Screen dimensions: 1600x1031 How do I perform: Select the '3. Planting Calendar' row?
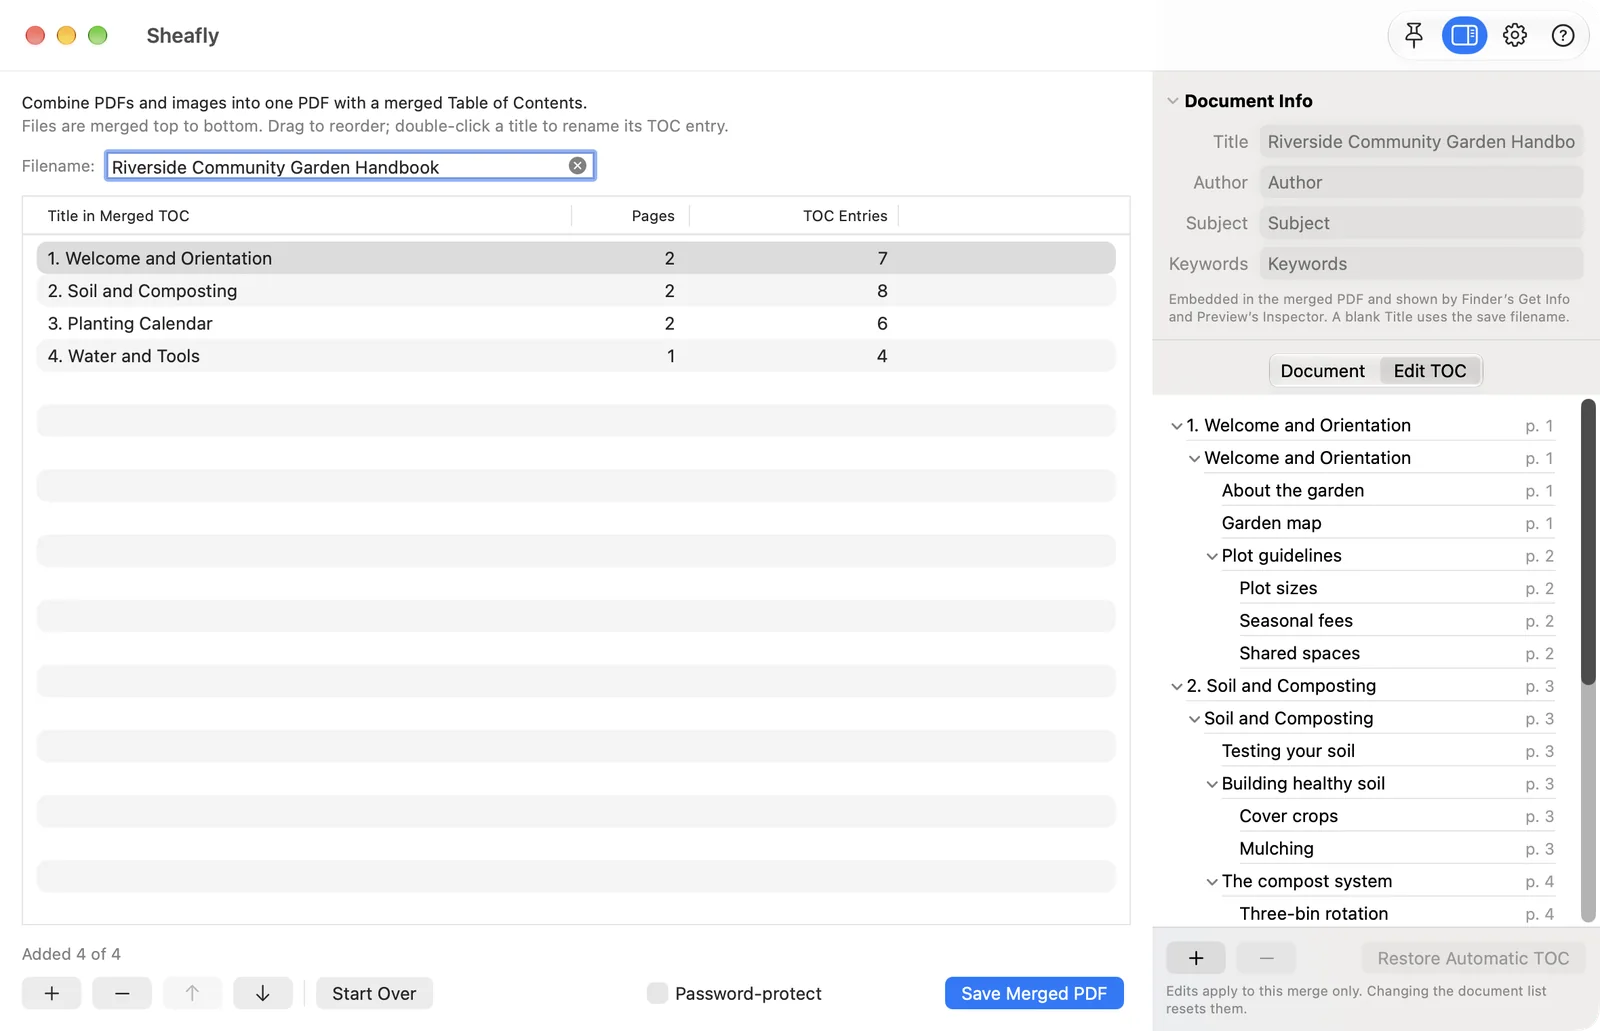pyautogui.click(x=576, y=323)
